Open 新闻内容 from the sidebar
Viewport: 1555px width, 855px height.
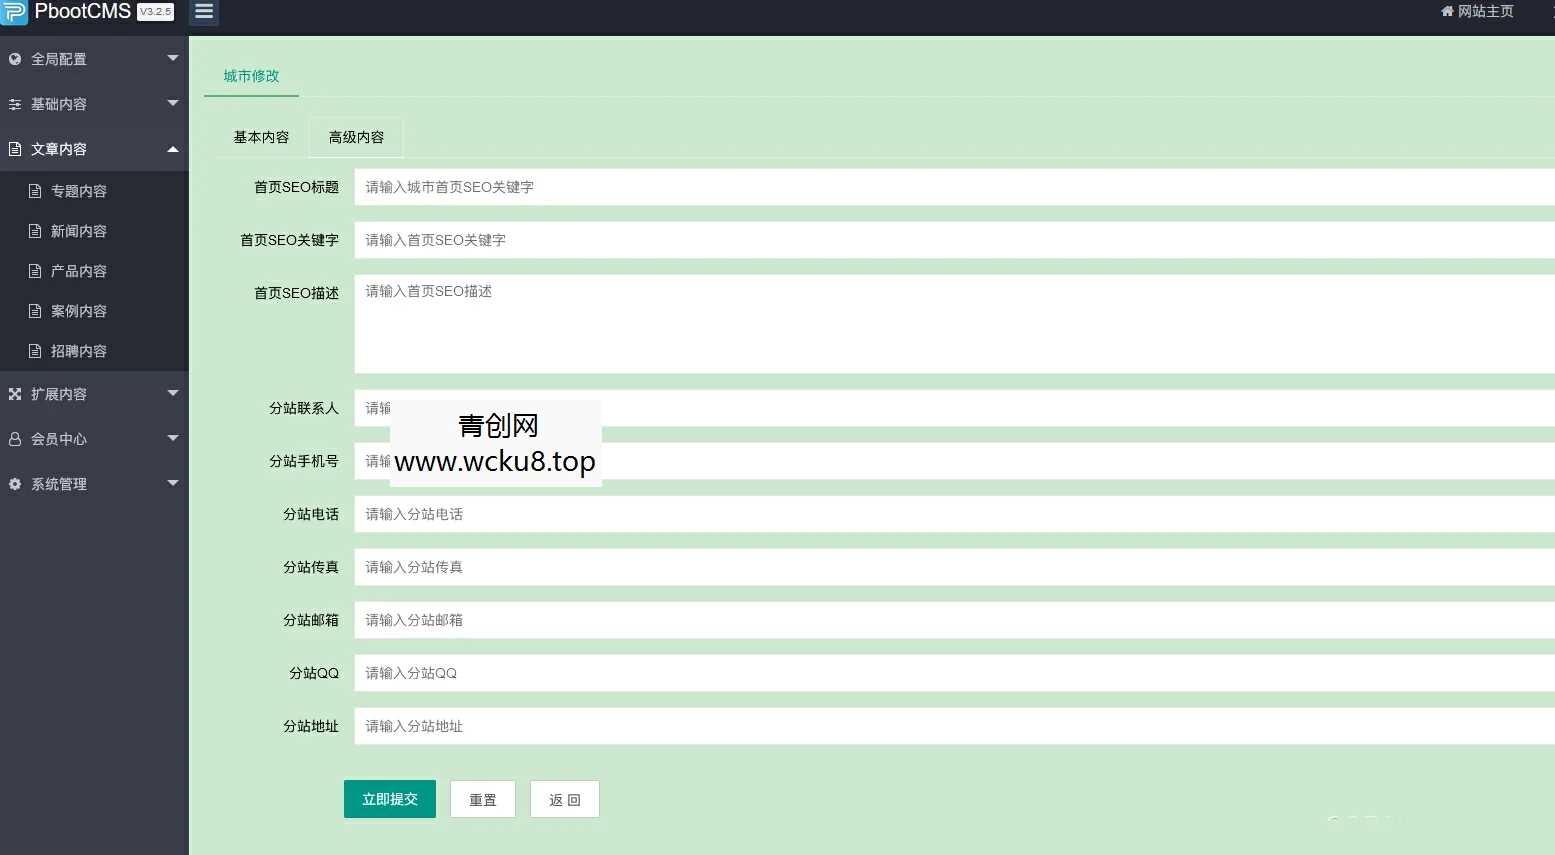pos(79,230)
